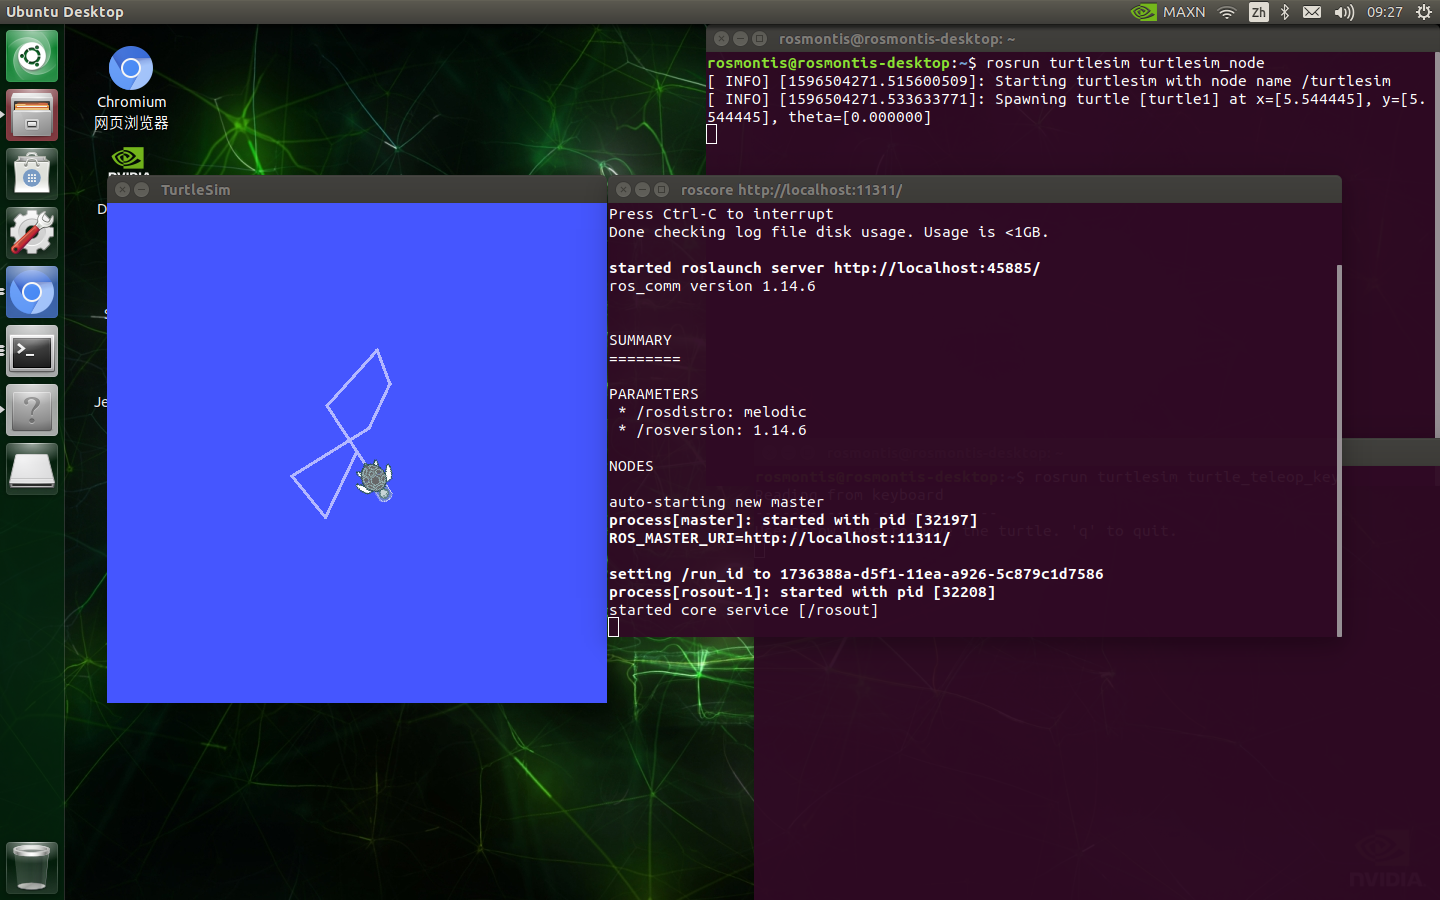
Task: Focus the Terminal icon in the dock
Action: tap(32, 351)
